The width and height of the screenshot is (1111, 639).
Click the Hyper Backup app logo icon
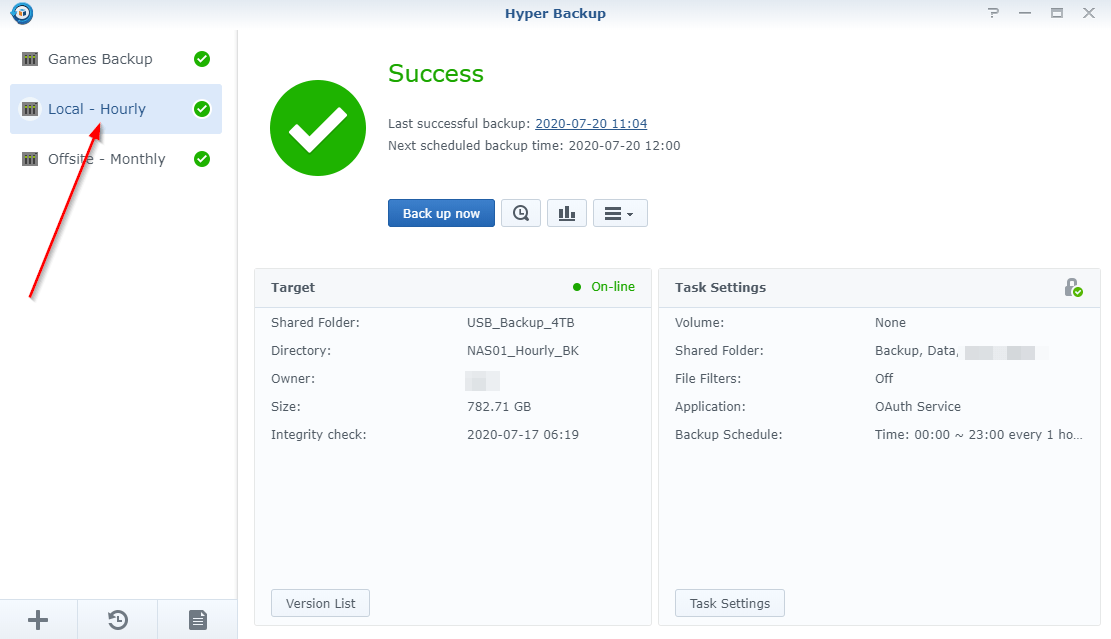pyautogui.click(x=22, y=13)
